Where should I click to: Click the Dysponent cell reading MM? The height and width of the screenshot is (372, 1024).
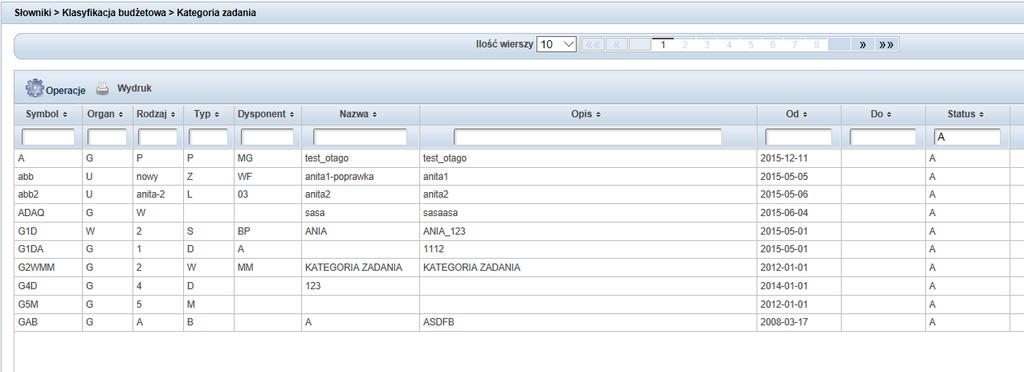click(268, 268)
